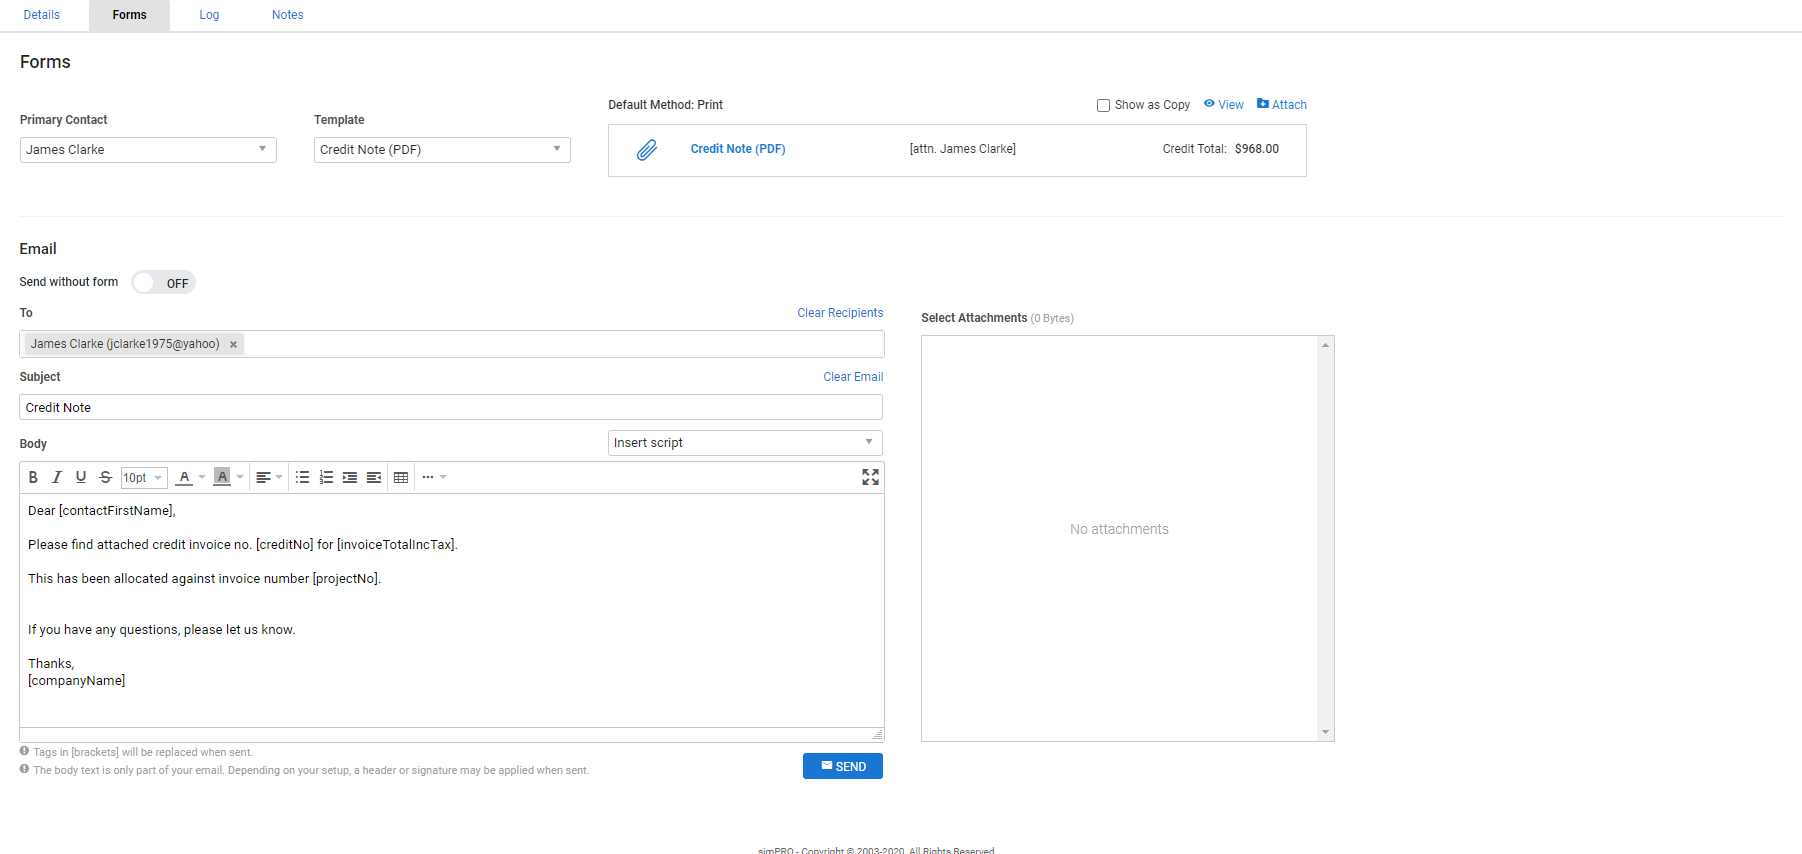Screen dimensions: 1802x854
Task: Insert a bullet list
Action: click(302, 478)
